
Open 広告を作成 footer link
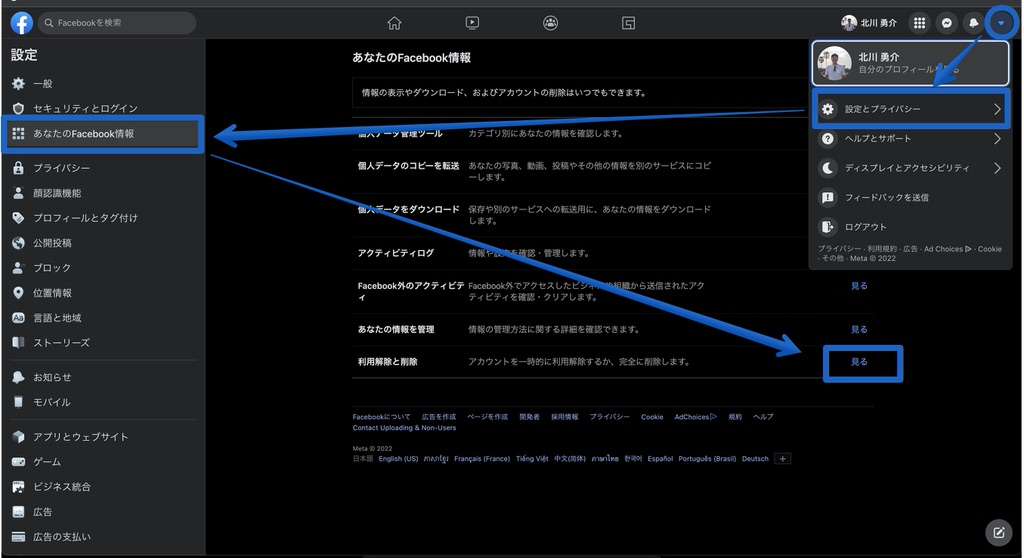coord(439,417)
